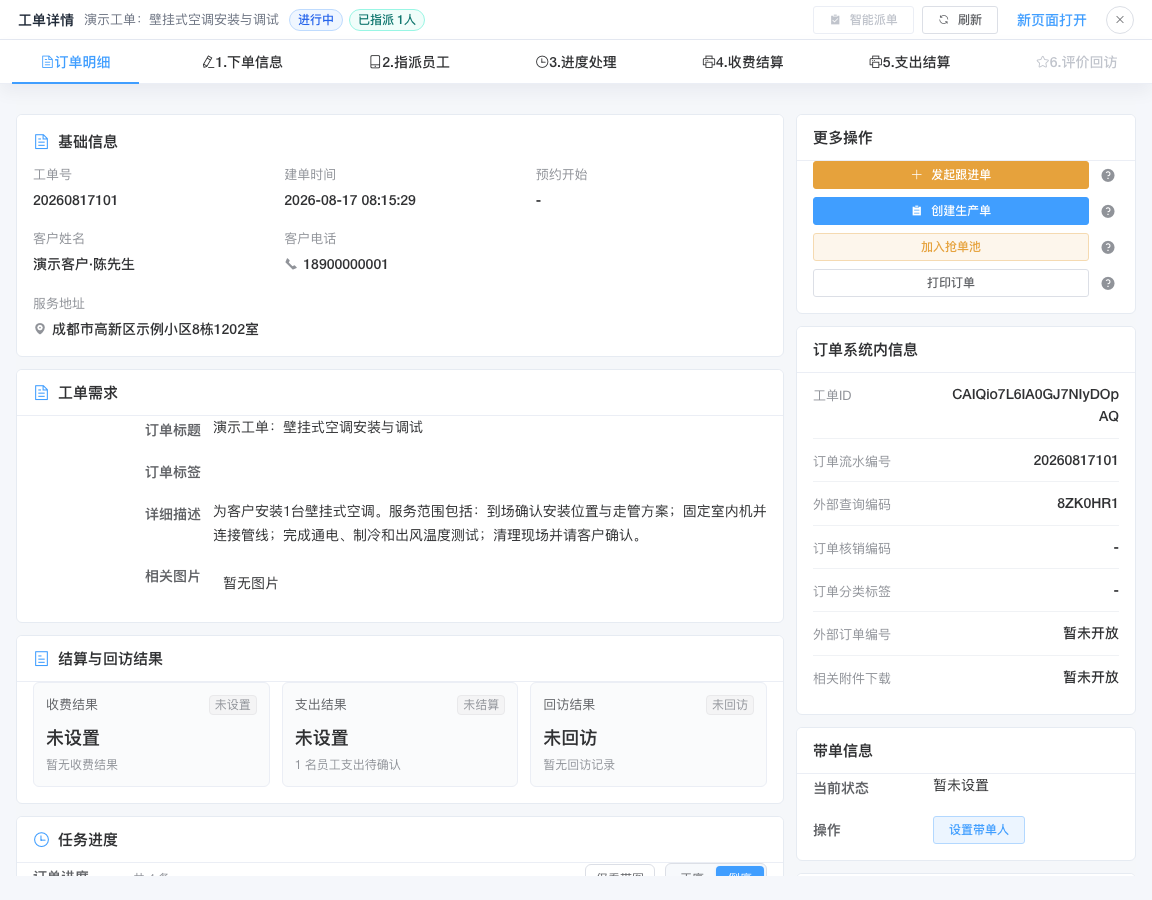The image size is (1152, 900).
Task: Click help icon beside 创建生产单
Action: click(x=1108, y=212)
